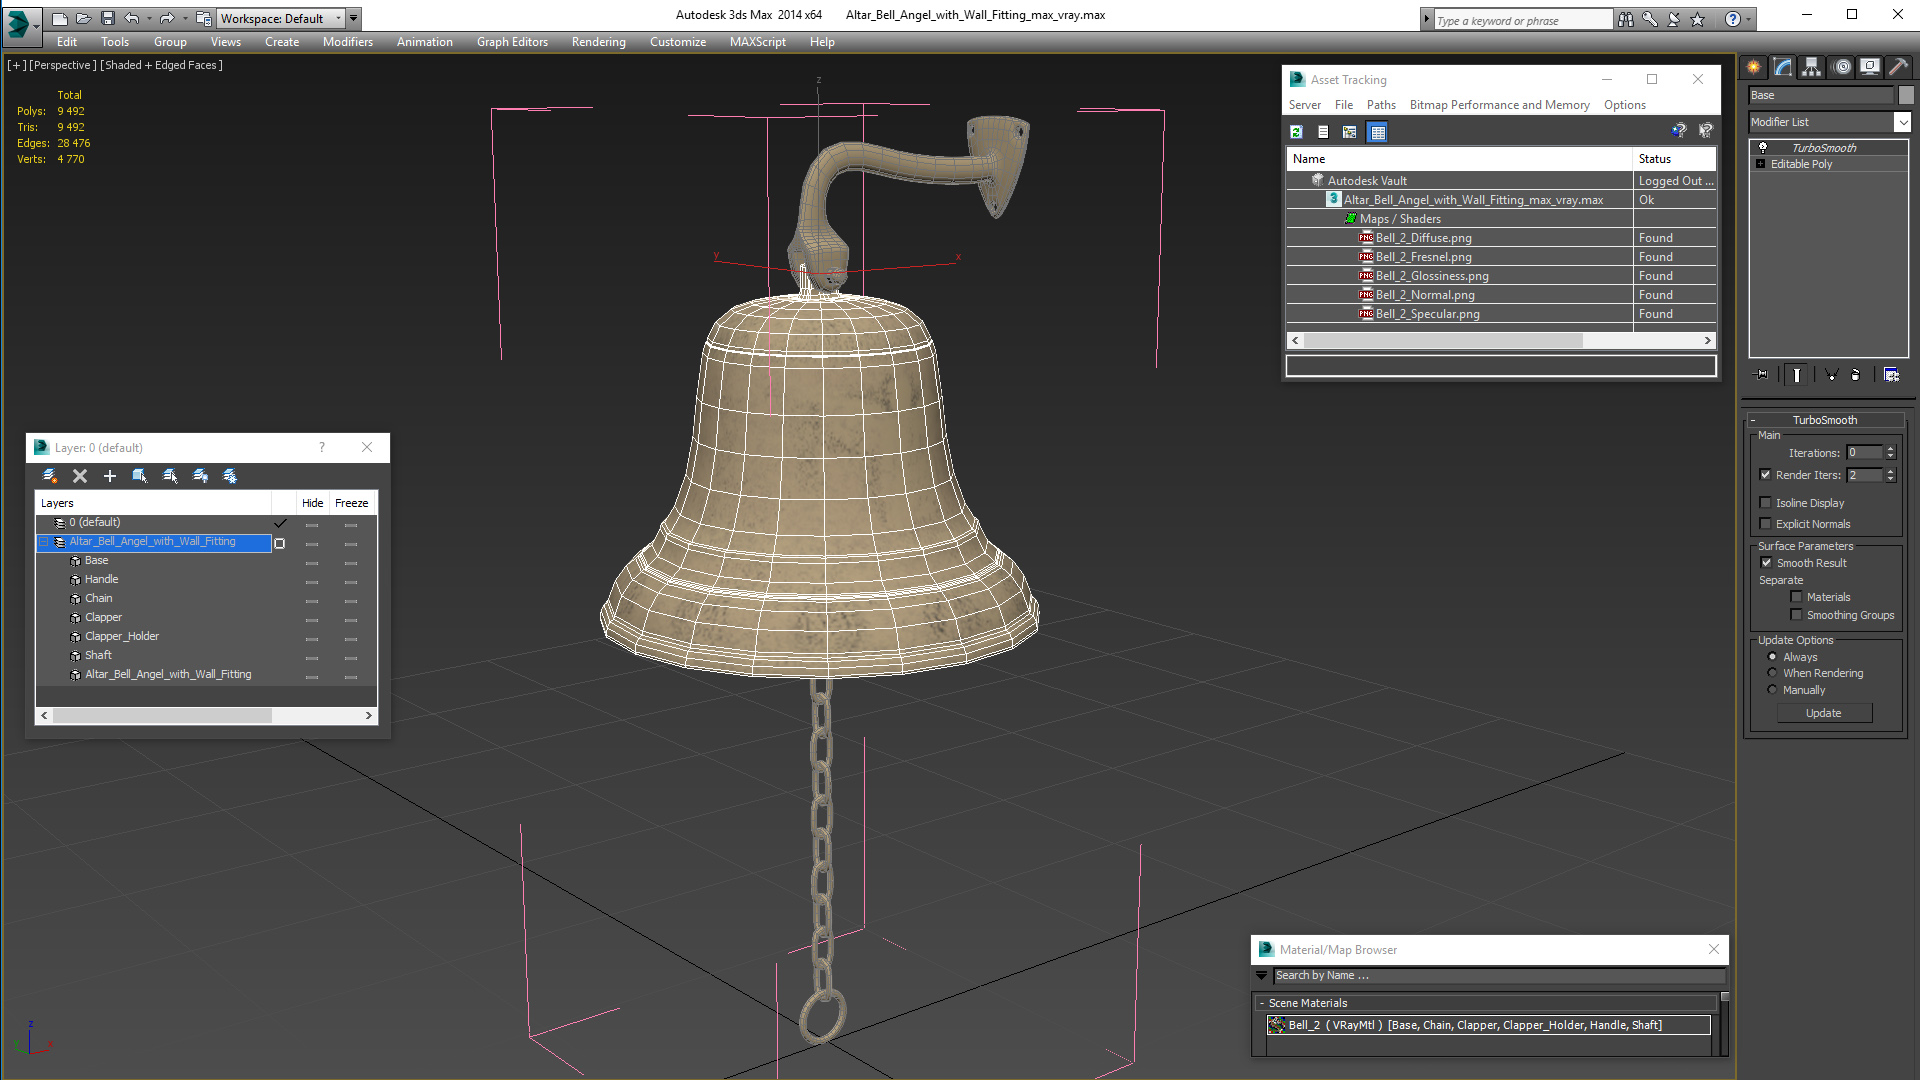Click the Update button in TurboSmooth panel
Screen dimensions: 1920x1080
(1824, 712)
